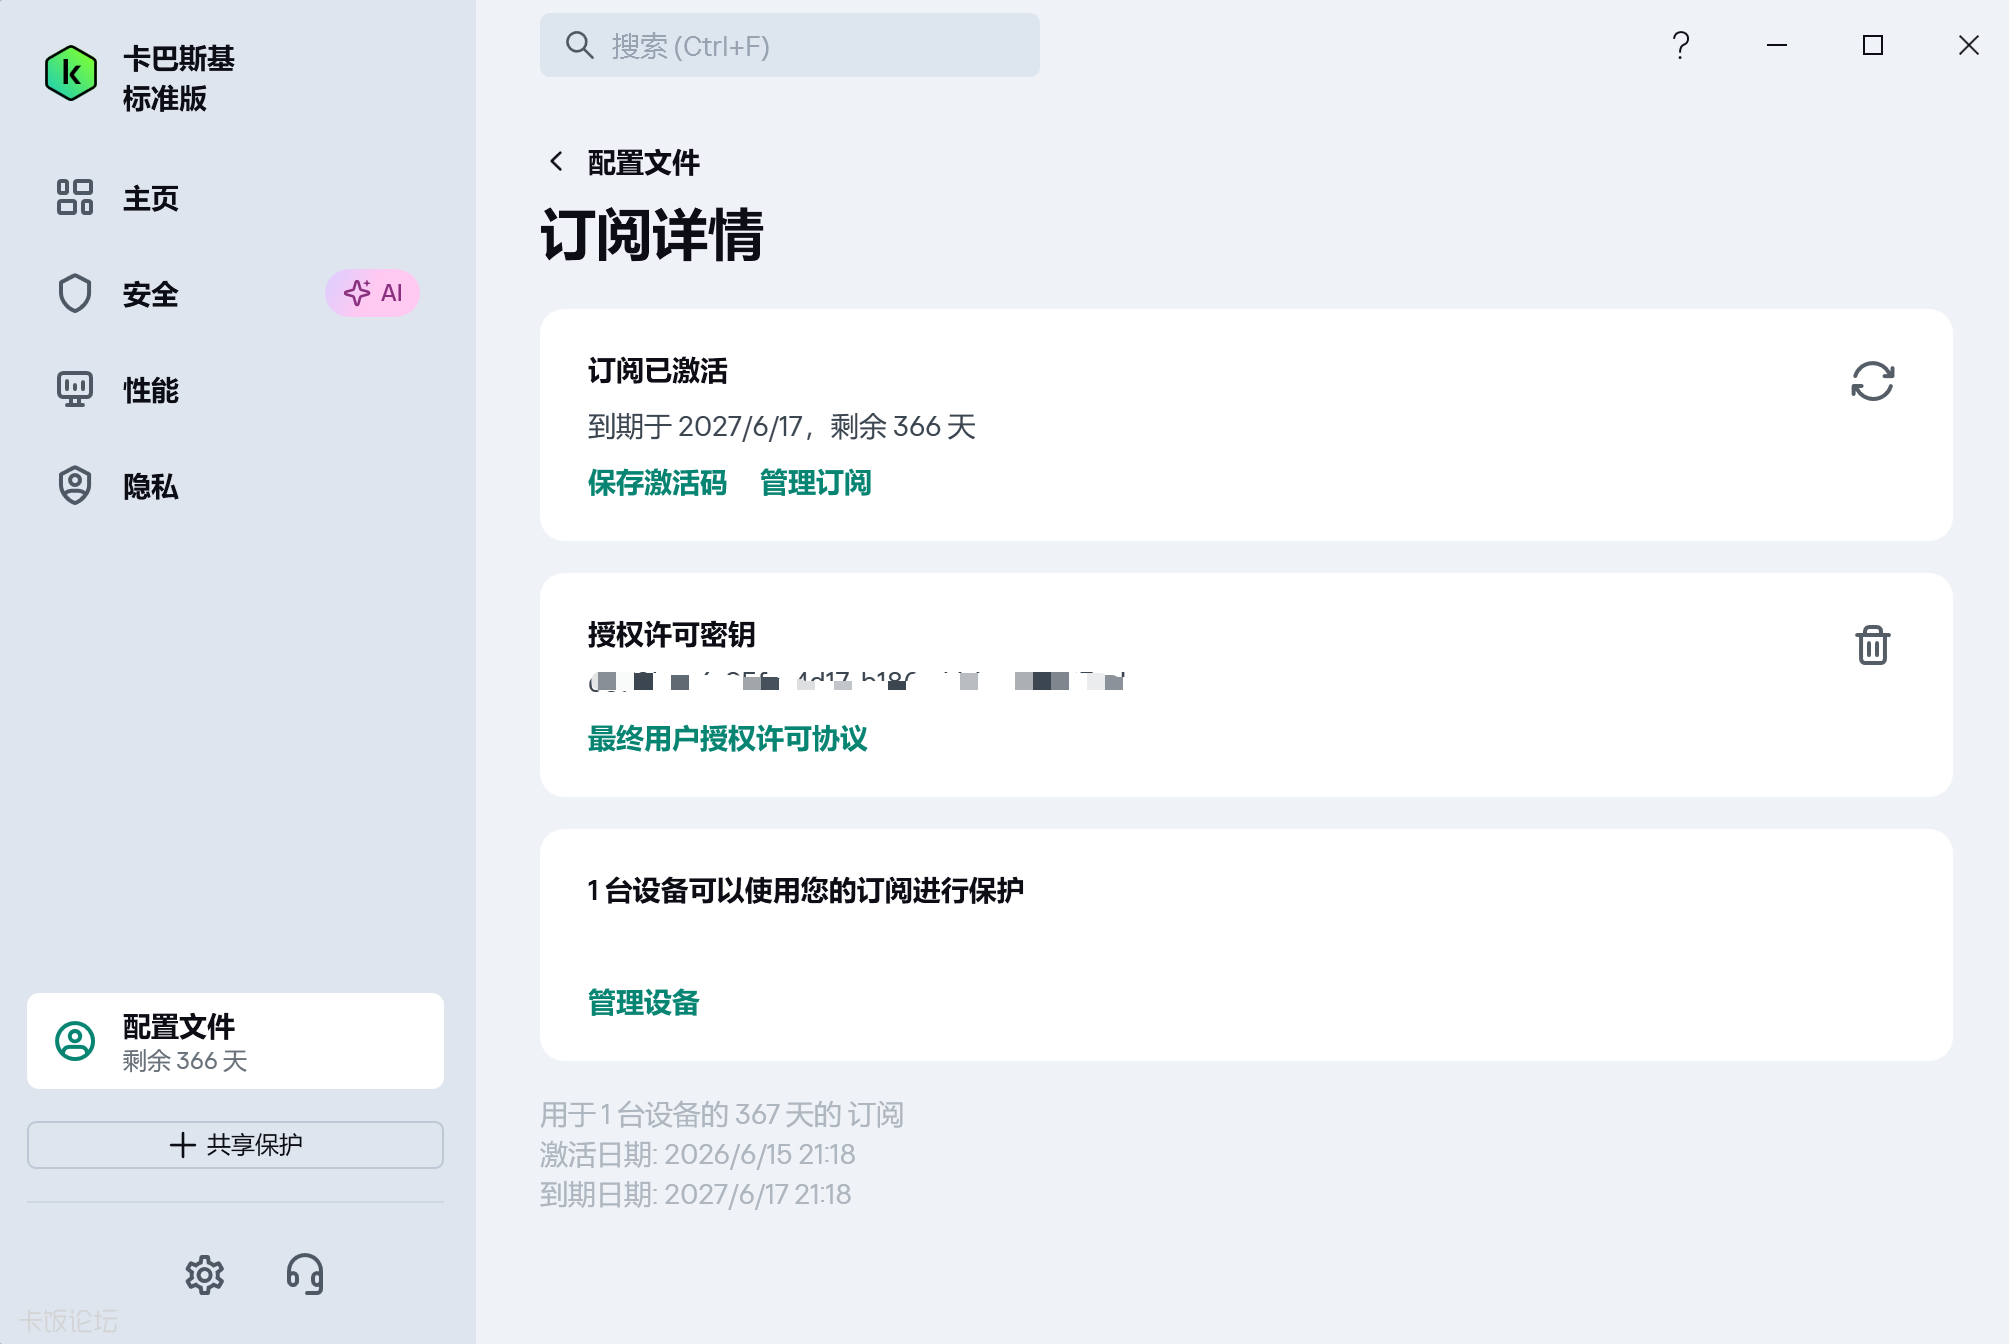
Task: Click the AI badge next to 安全
Action: [x=372, y=293]
